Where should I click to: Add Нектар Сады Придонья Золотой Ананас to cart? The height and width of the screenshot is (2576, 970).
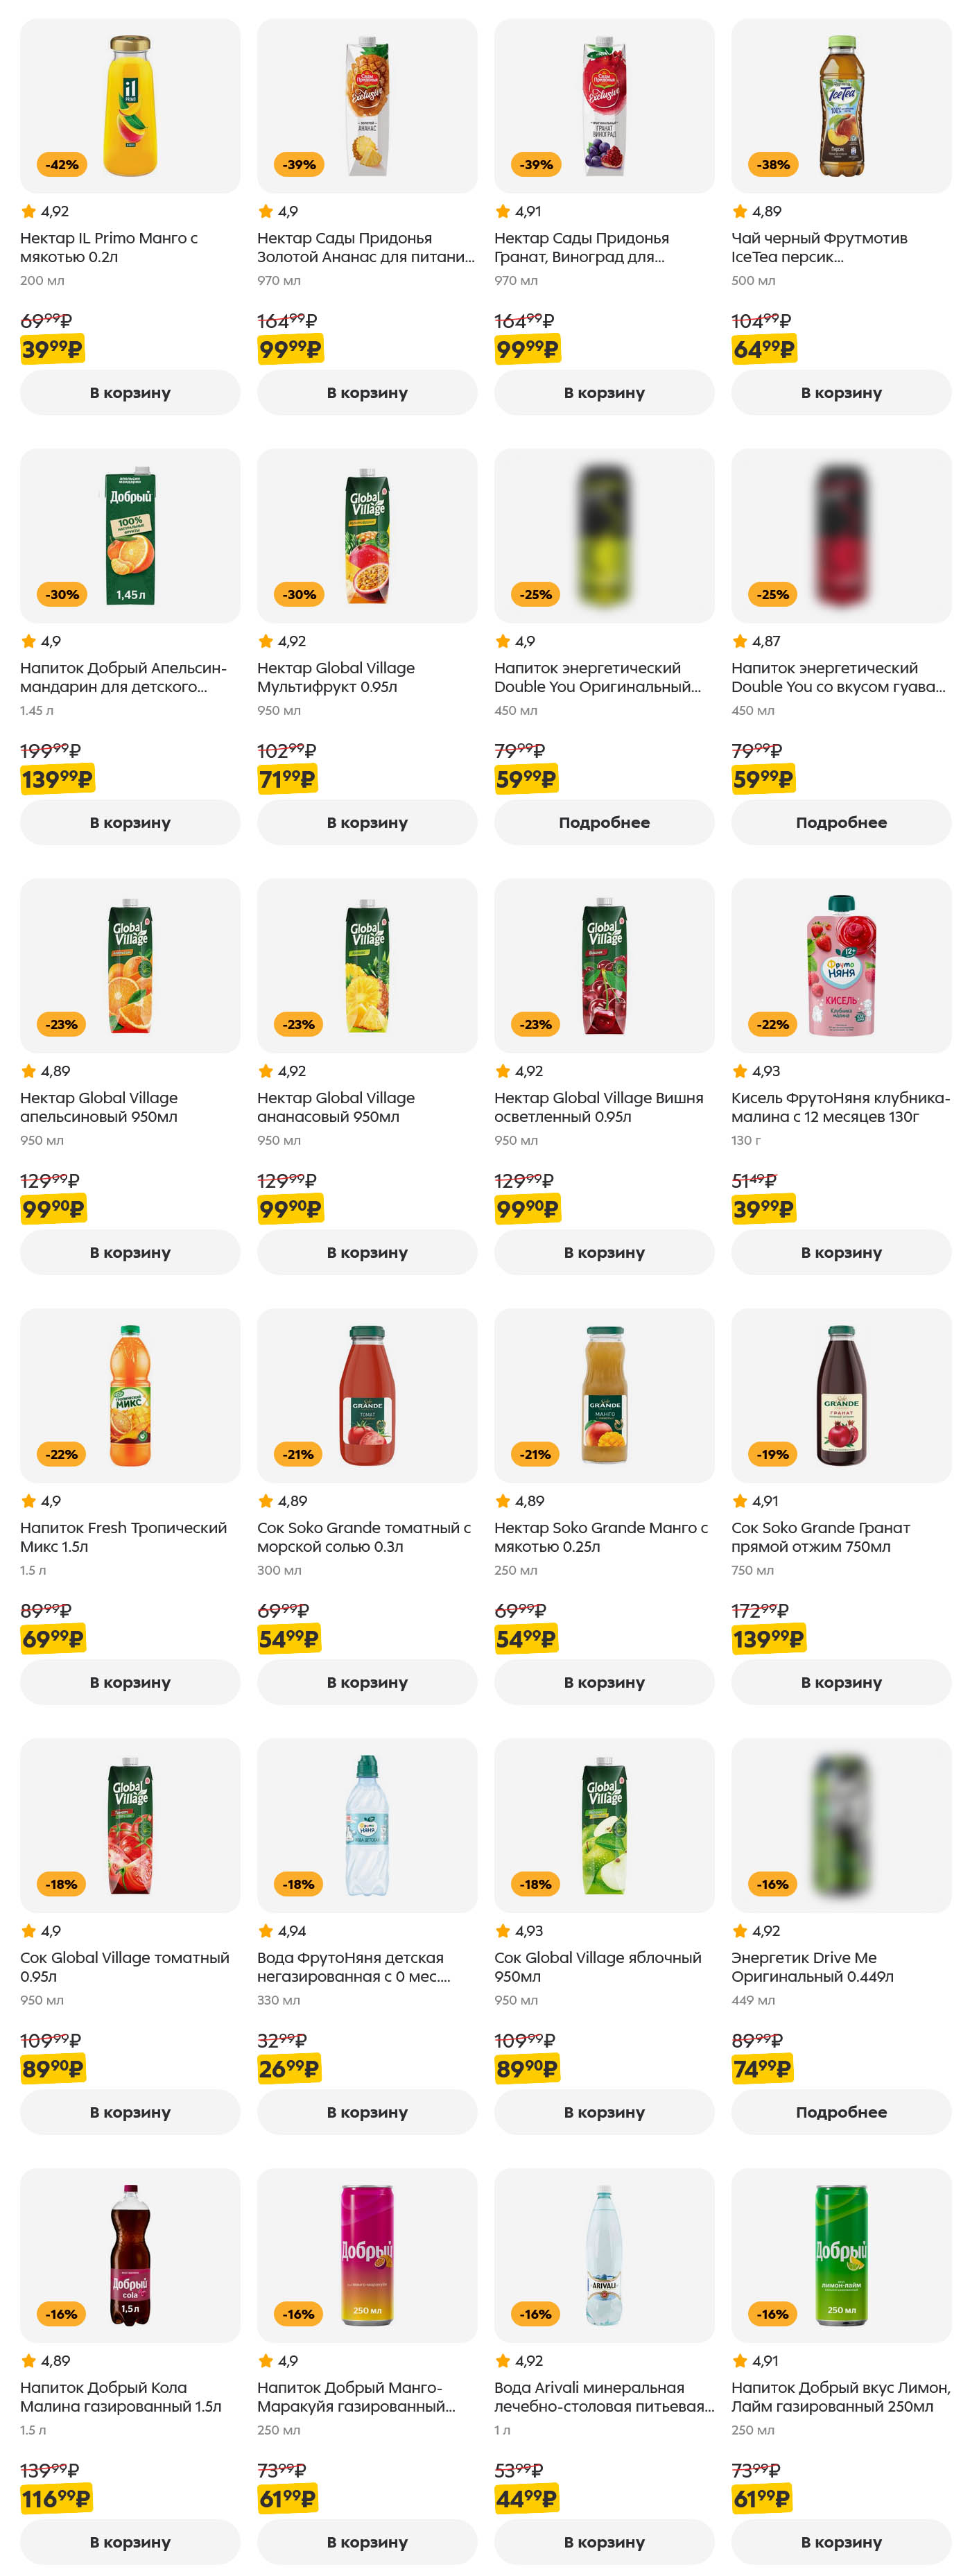point(367,393)
